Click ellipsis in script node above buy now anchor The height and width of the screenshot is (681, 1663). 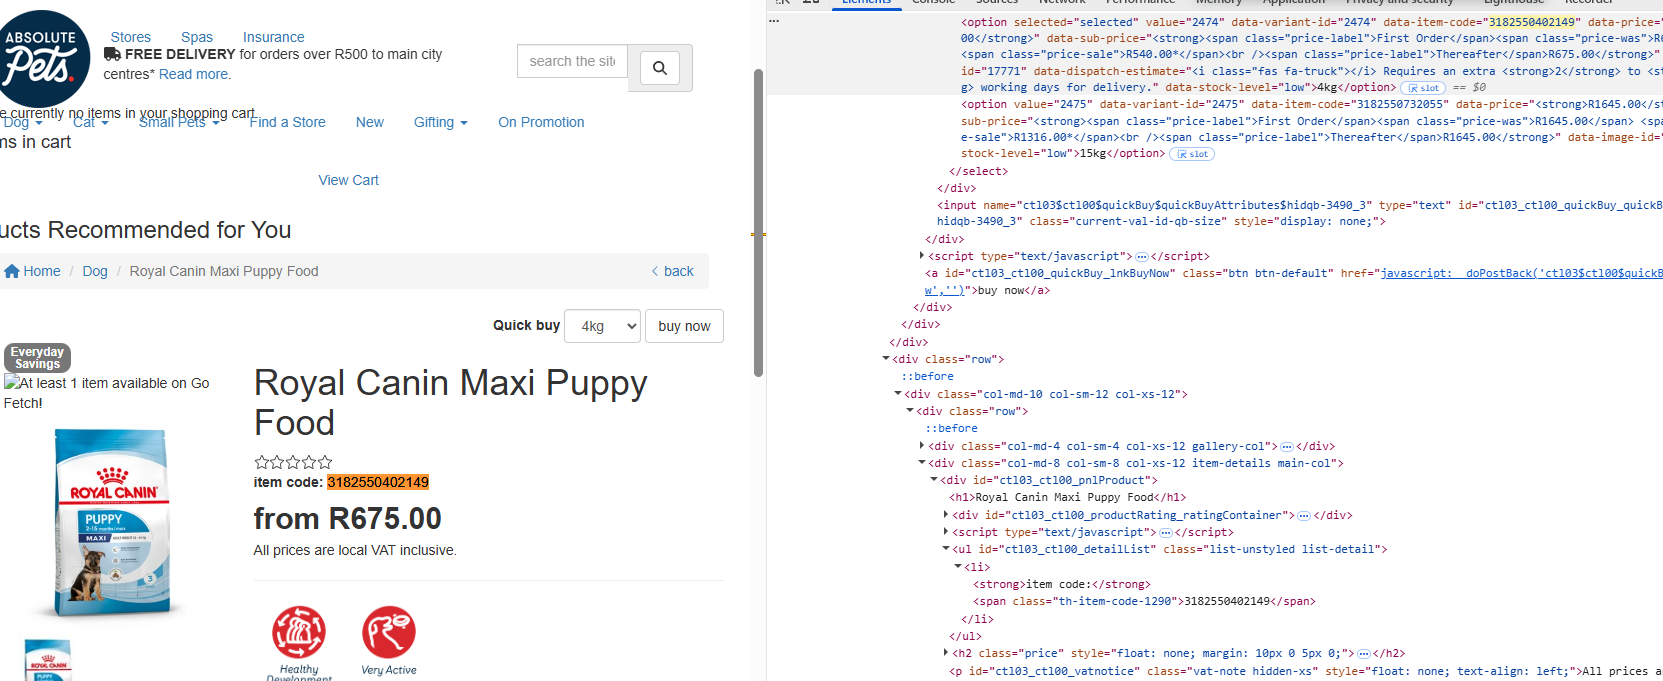tap(1142, 257)
